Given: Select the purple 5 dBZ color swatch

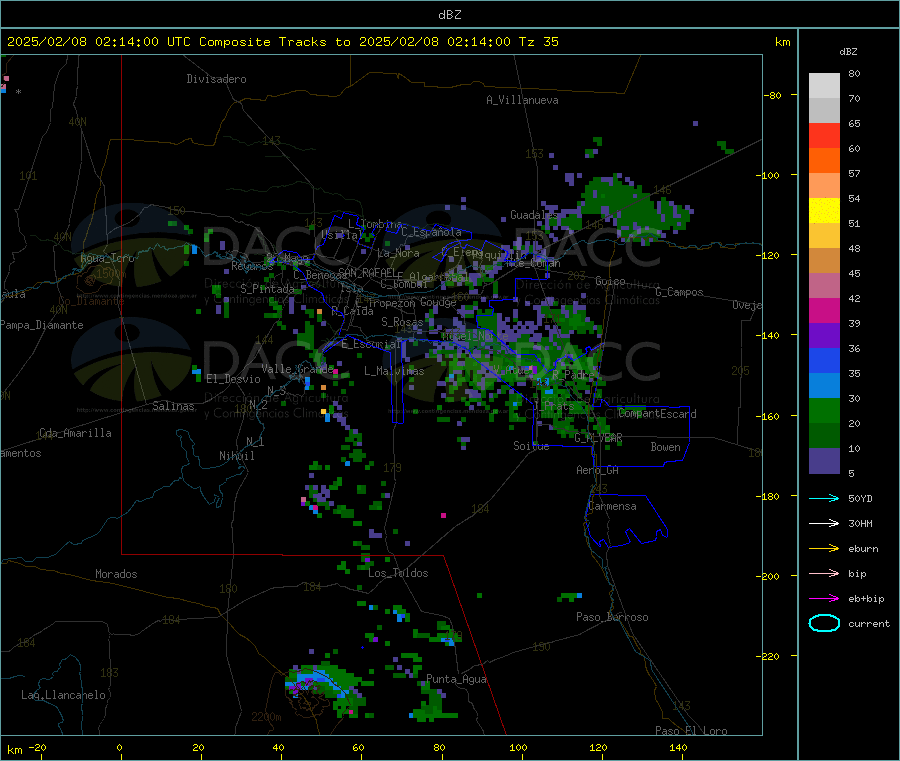Looking at the screenshot, I should point(824,461).
